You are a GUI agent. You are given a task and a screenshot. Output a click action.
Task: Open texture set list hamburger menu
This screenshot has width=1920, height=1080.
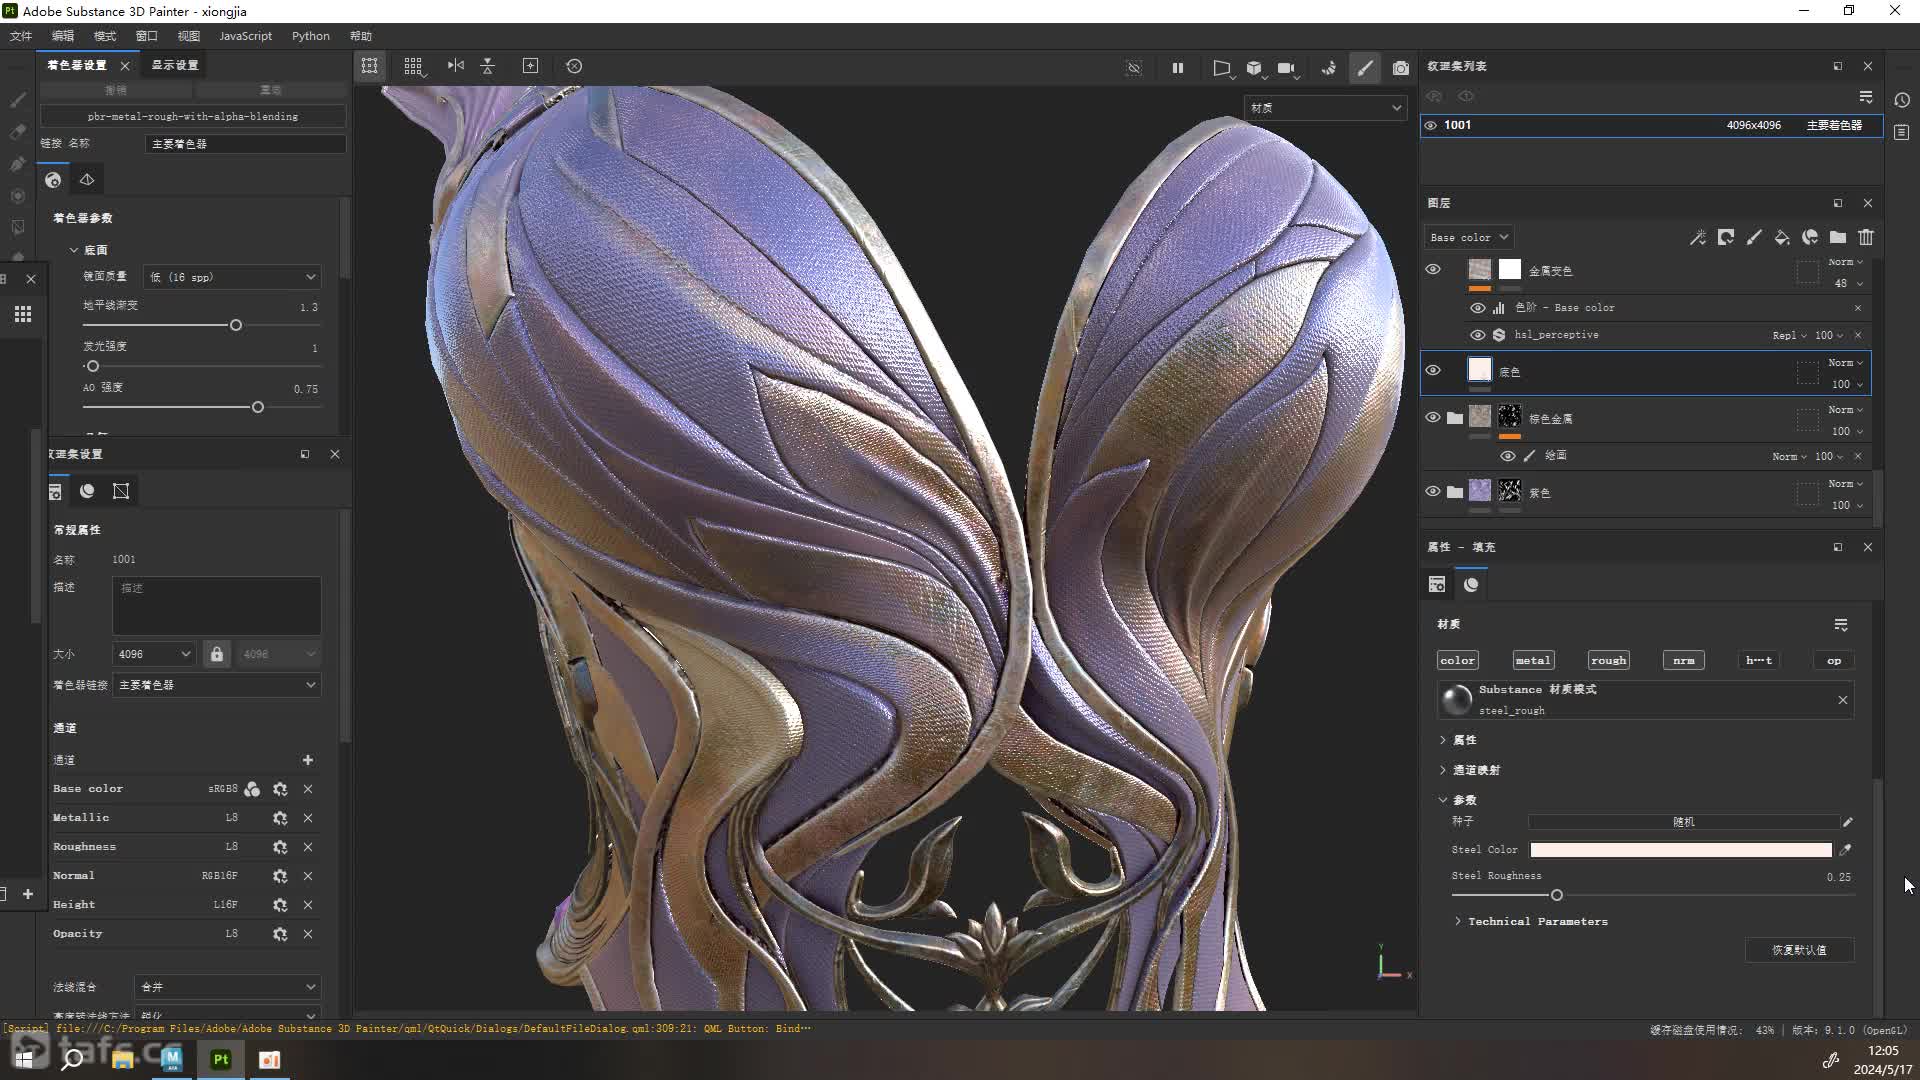[x=1866, y=97]
